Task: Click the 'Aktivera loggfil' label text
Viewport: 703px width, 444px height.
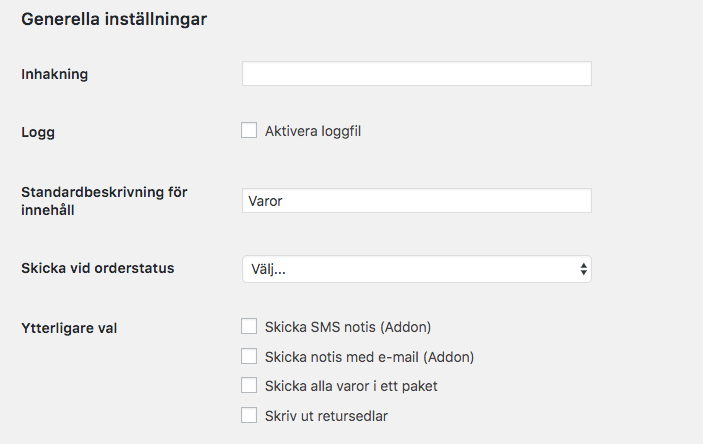Action: (x=312, y=131)
